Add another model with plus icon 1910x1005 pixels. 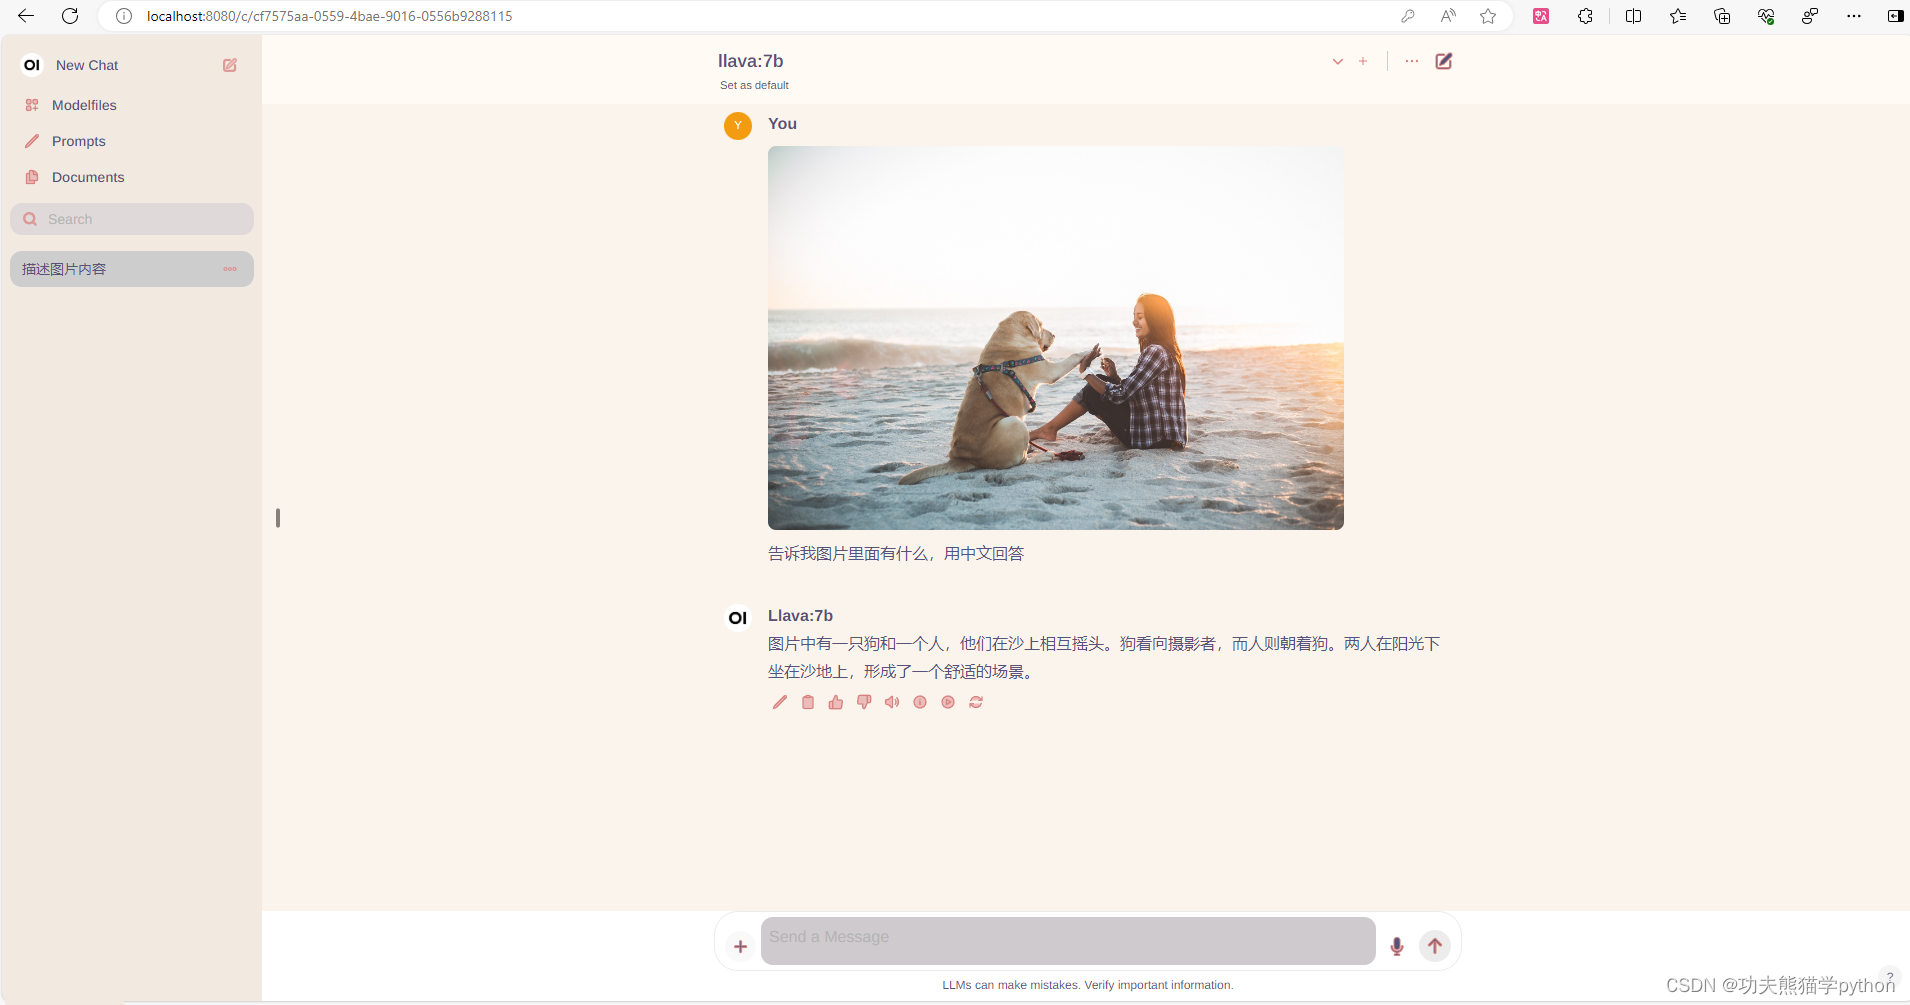point(1363,61)
